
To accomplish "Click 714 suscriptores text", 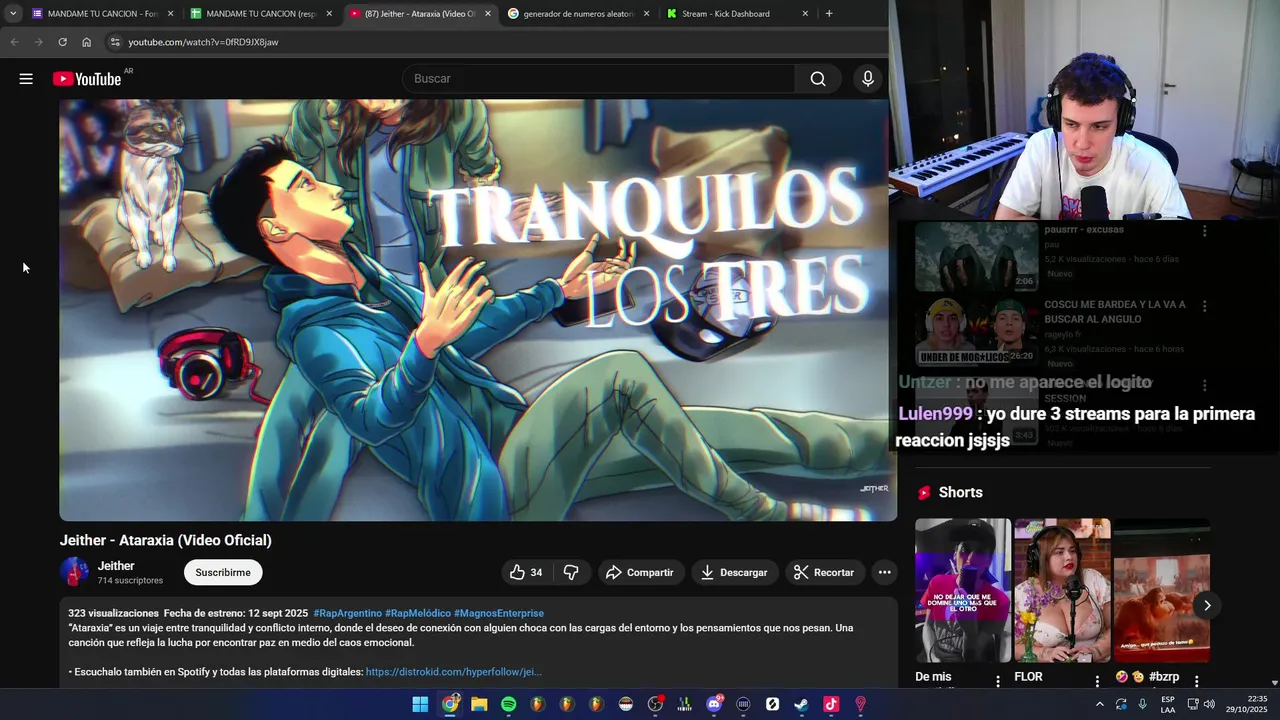I will (130, 580).
